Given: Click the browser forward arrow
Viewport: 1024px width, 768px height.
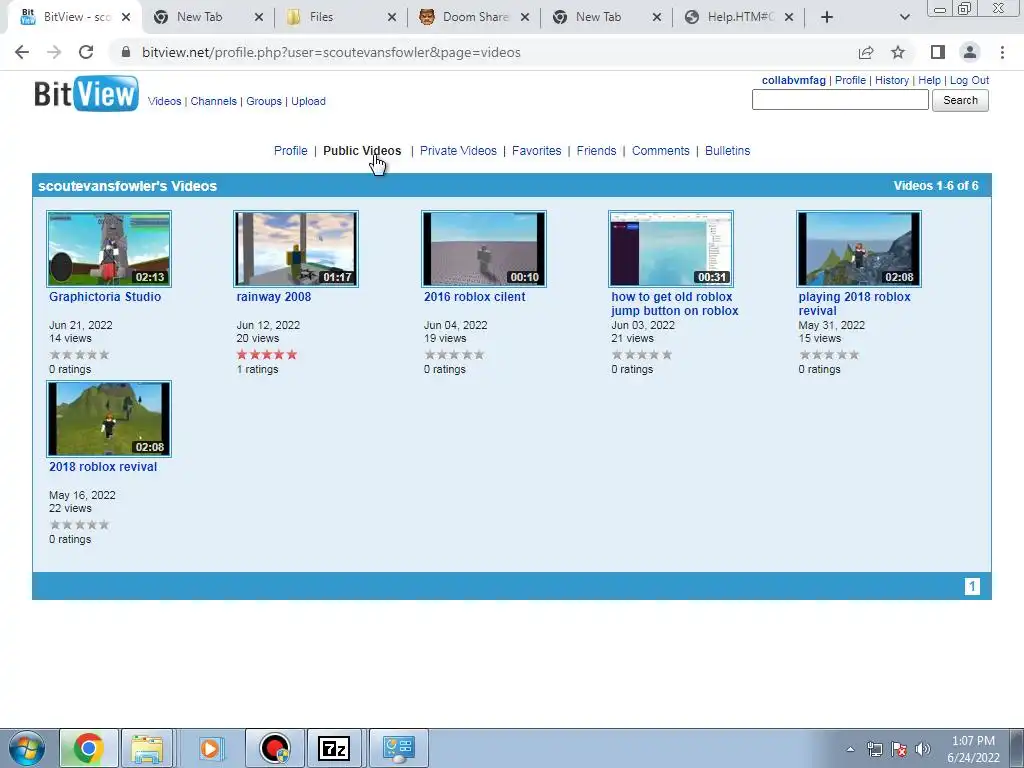Looking at the screenshot, I should [54, 52].
